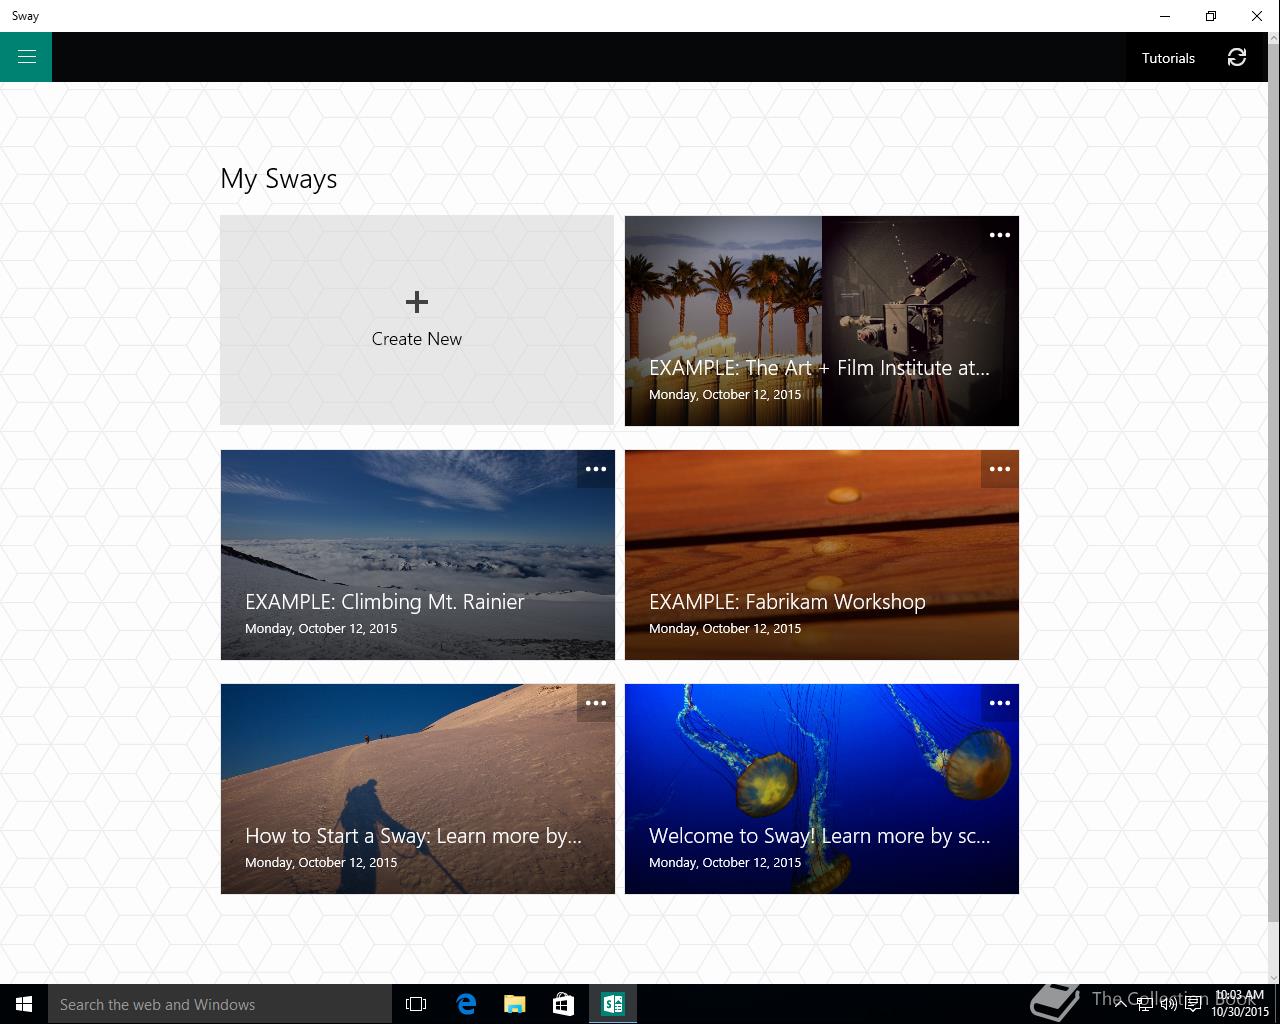This screenshot has height=1024, width=1280.
Task: Click the sync refresh icon
Action: pos(1237,58)
